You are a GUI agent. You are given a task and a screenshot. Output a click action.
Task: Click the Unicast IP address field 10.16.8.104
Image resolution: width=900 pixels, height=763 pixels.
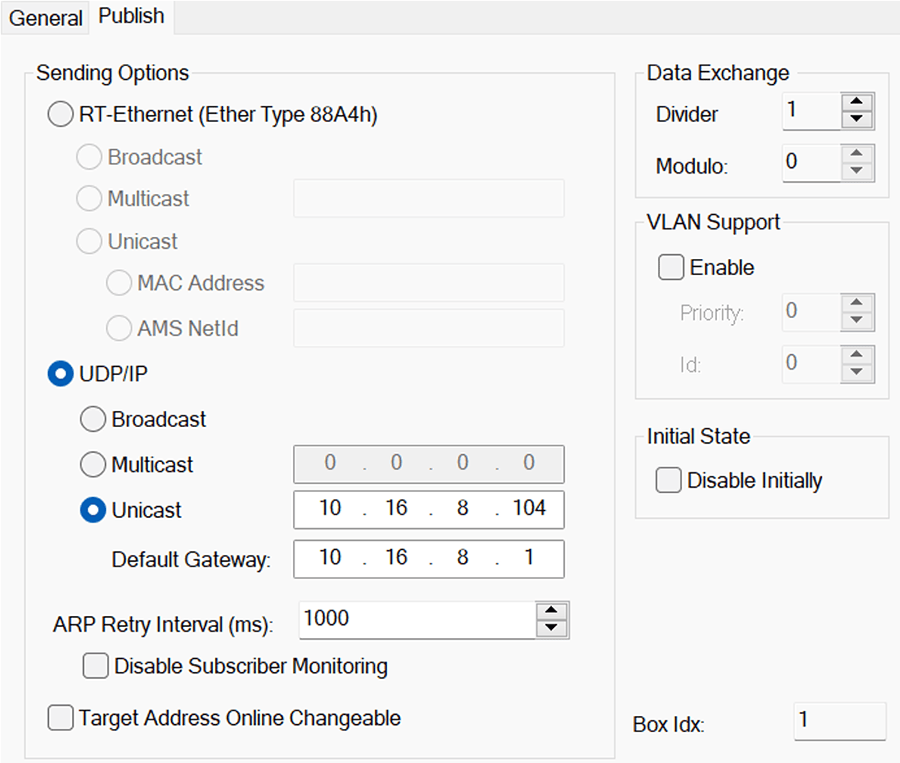(x=429, y=509)
